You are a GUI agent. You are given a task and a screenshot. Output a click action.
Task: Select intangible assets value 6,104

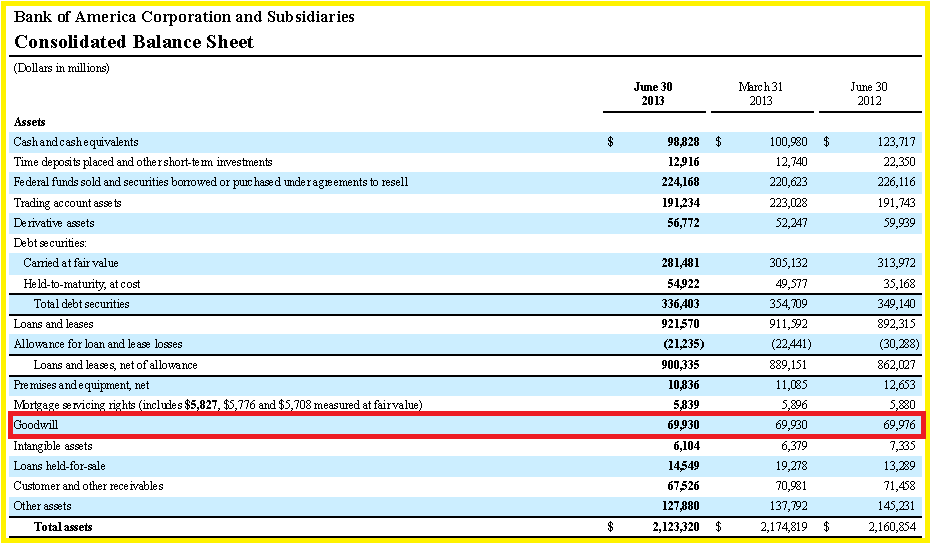(x=687, y=446)
